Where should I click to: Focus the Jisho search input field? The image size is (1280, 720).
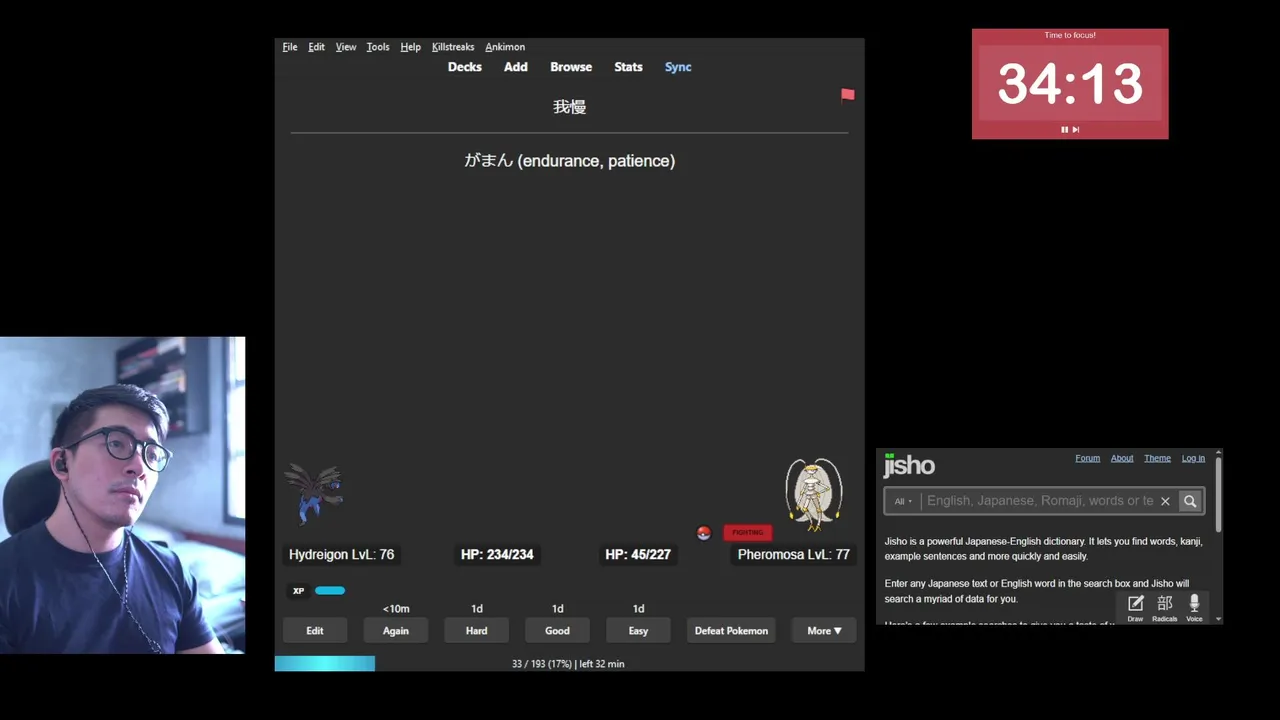(x=1039, y=501)
